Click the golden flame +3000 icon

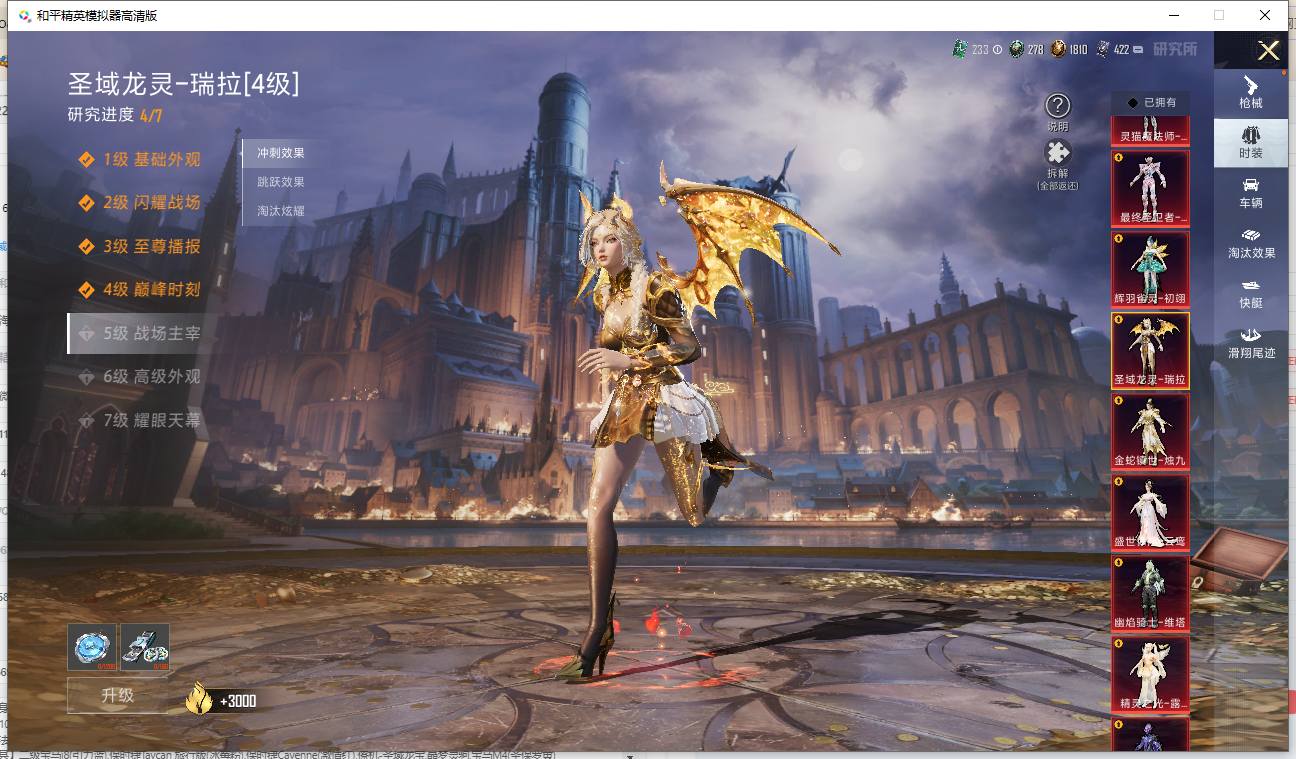(x=200, y=697)
